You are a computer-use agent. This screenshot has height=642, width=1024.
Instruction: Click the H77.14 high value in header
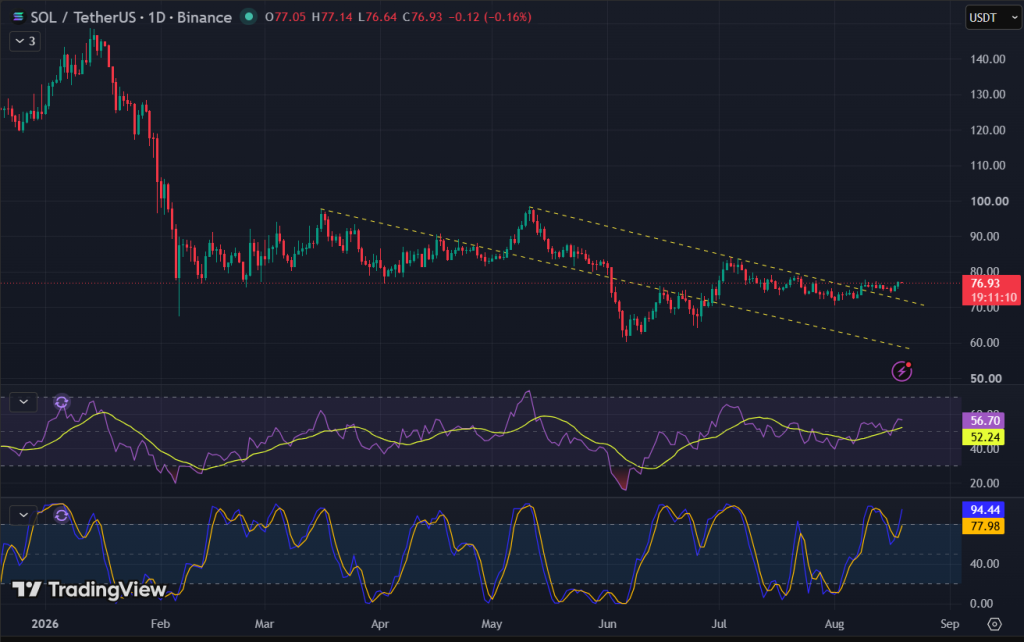[332, 17]
